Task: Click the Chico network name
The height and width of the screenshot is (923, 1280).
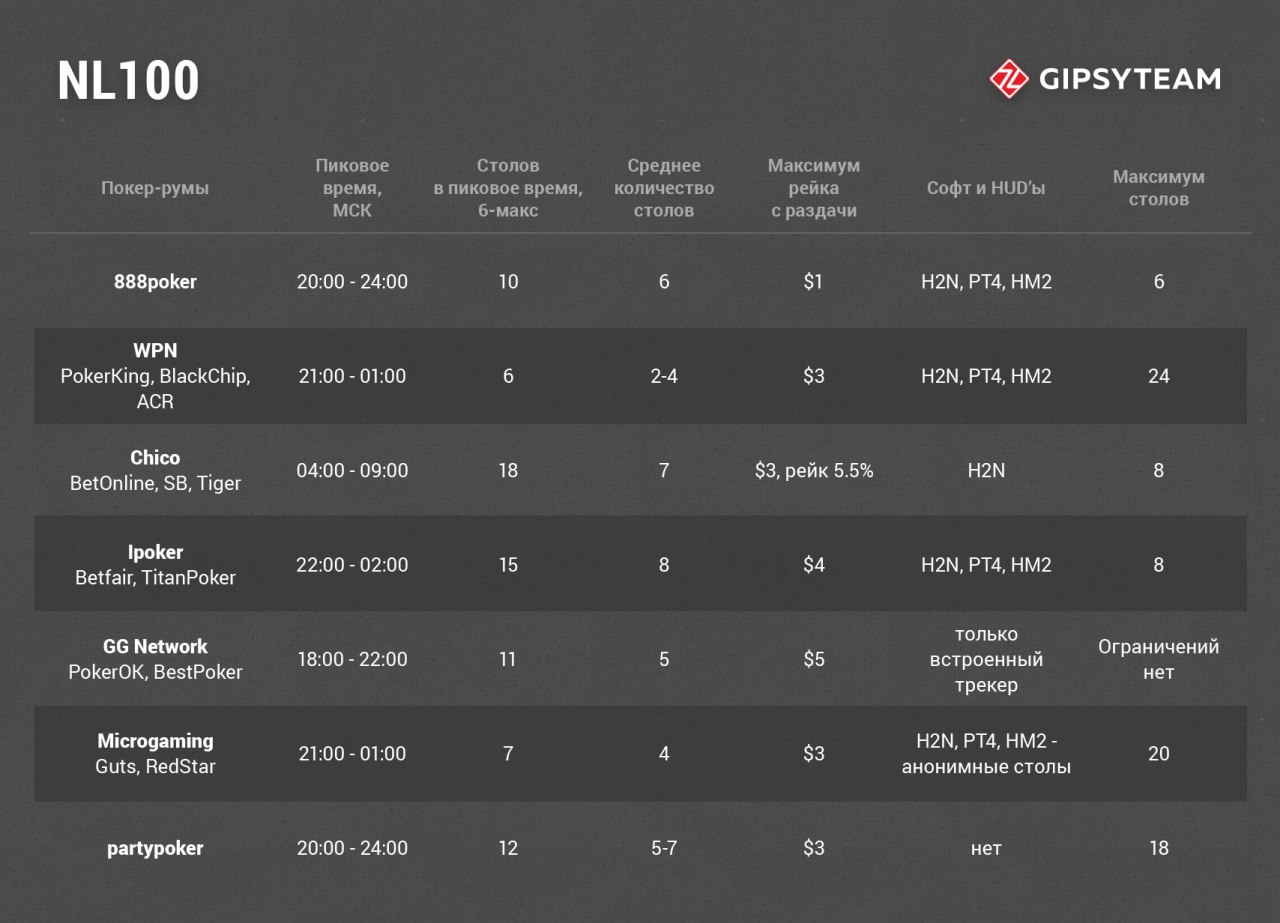Action: (155, 458)
